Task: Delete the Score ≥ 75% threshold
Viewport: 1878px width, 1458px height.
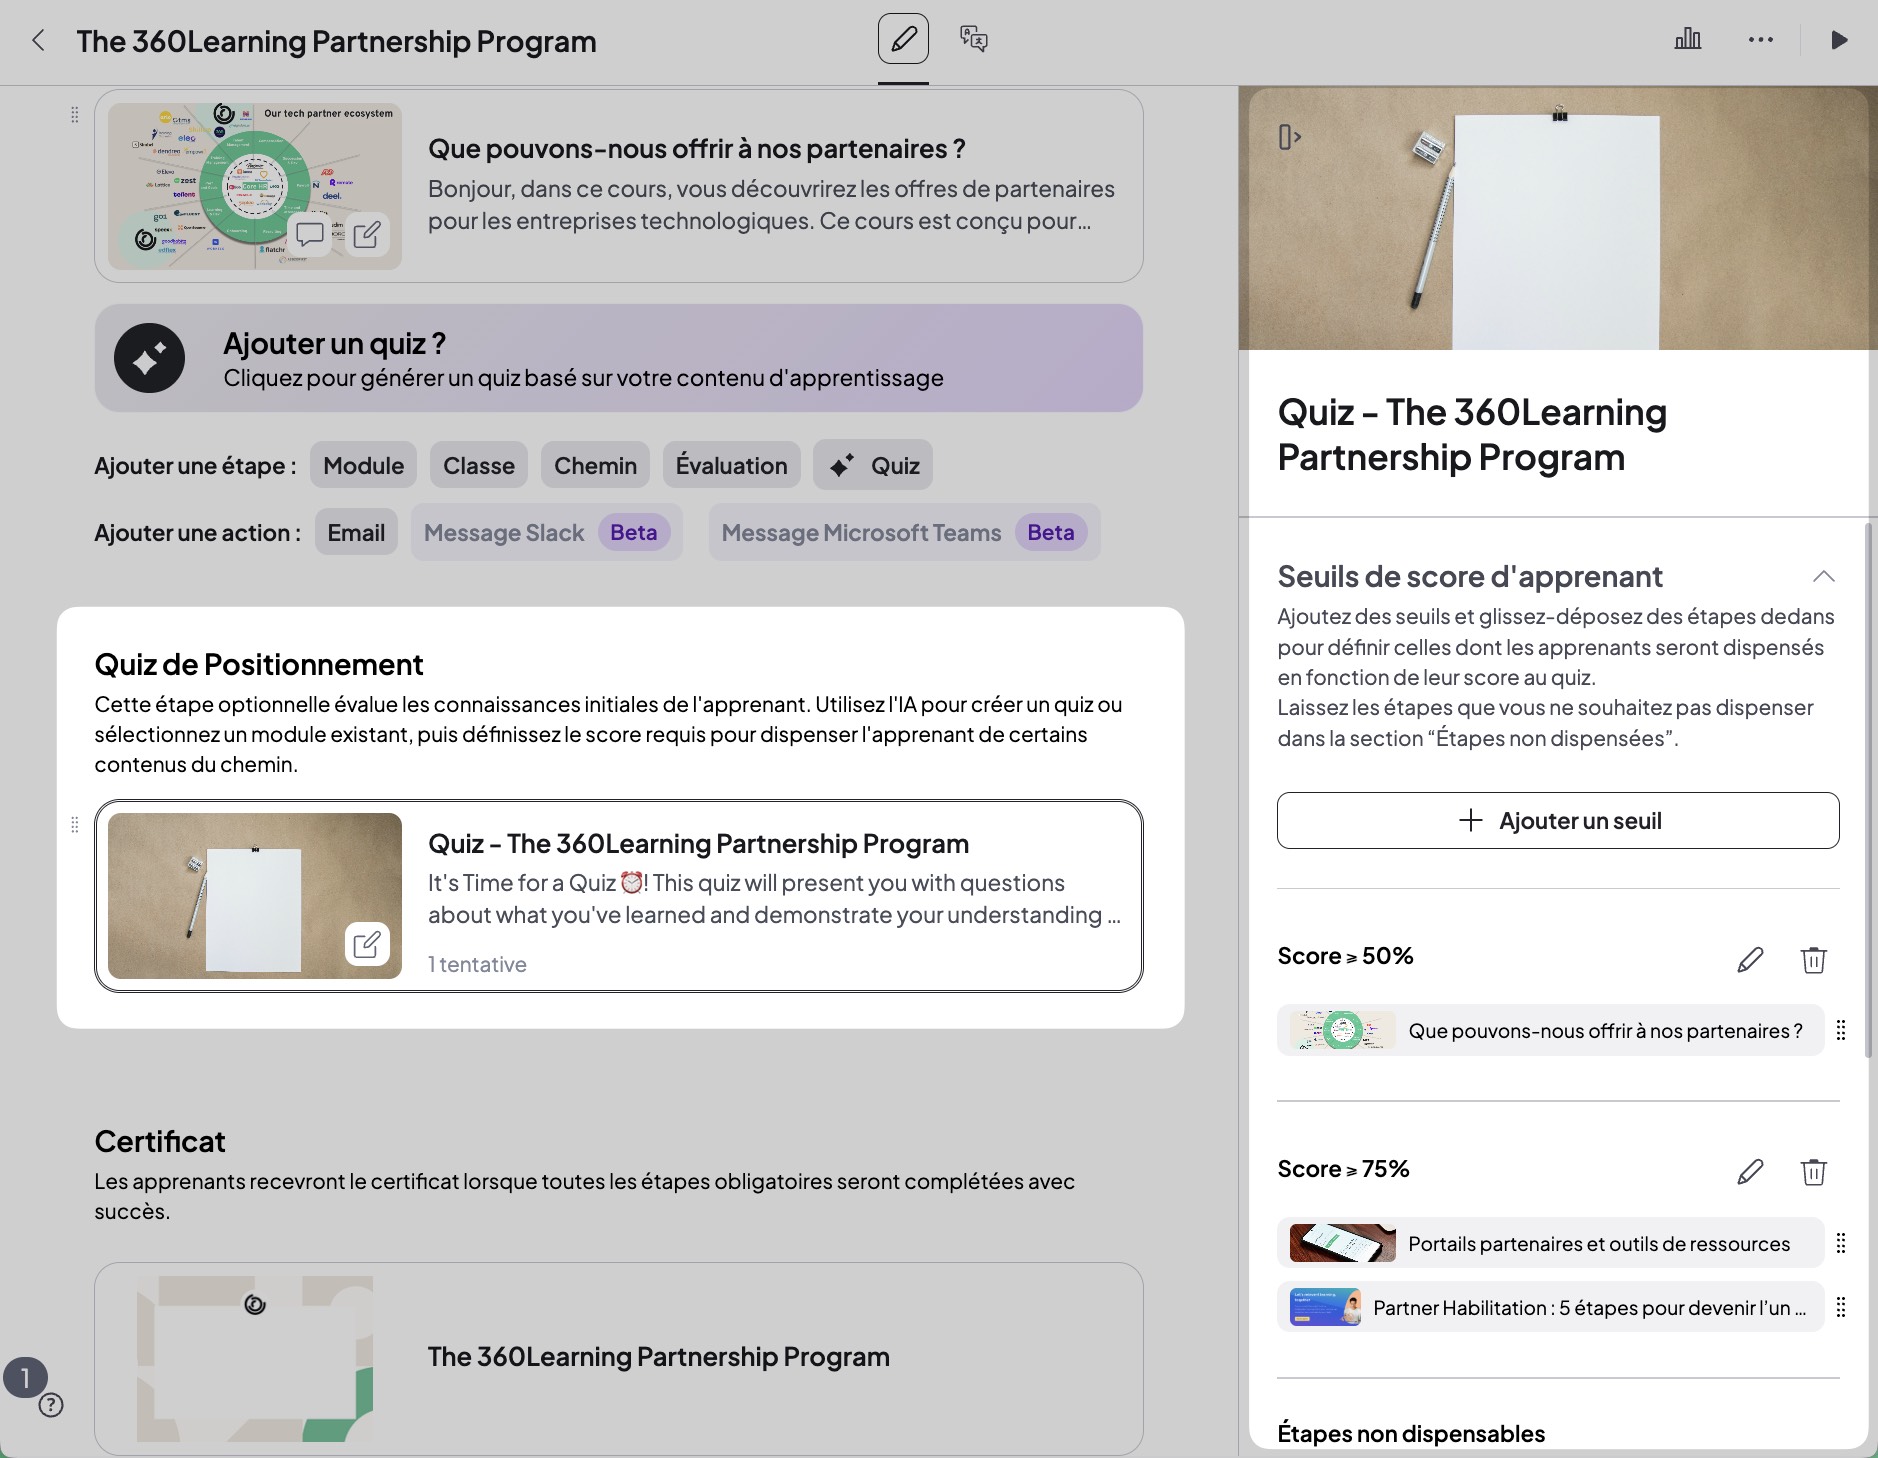Action: coord(1813,1172)
